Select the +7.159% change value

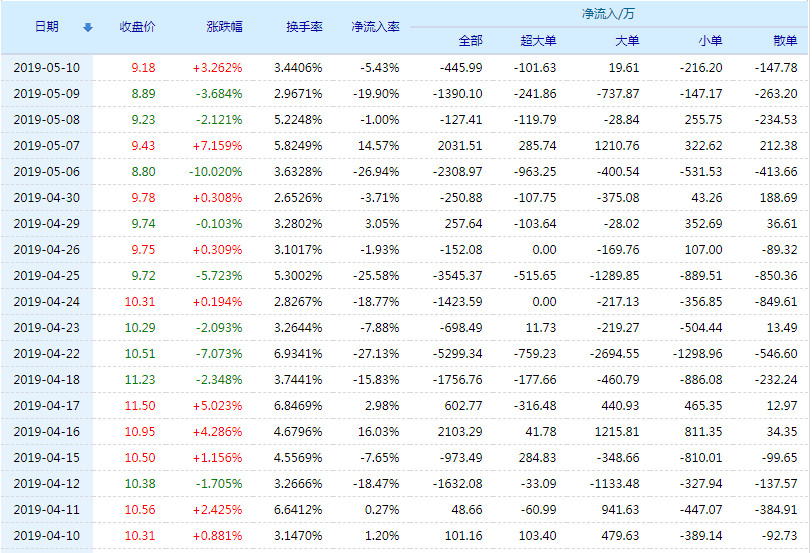[217, 145]
